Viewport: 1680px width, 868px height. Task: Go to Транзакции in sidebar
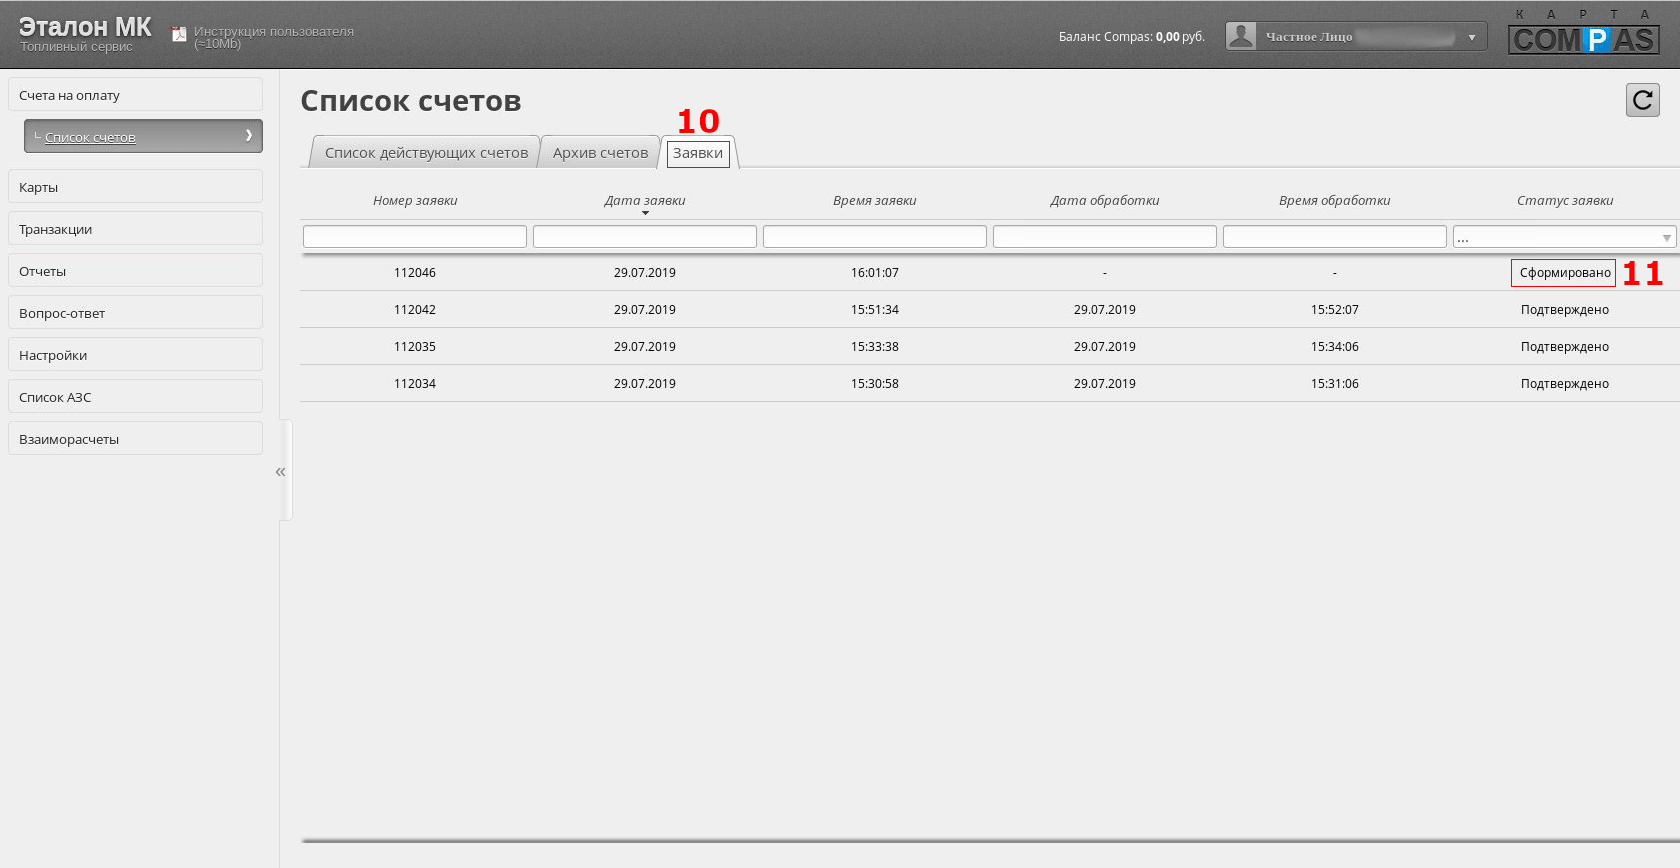coord(135,229)
